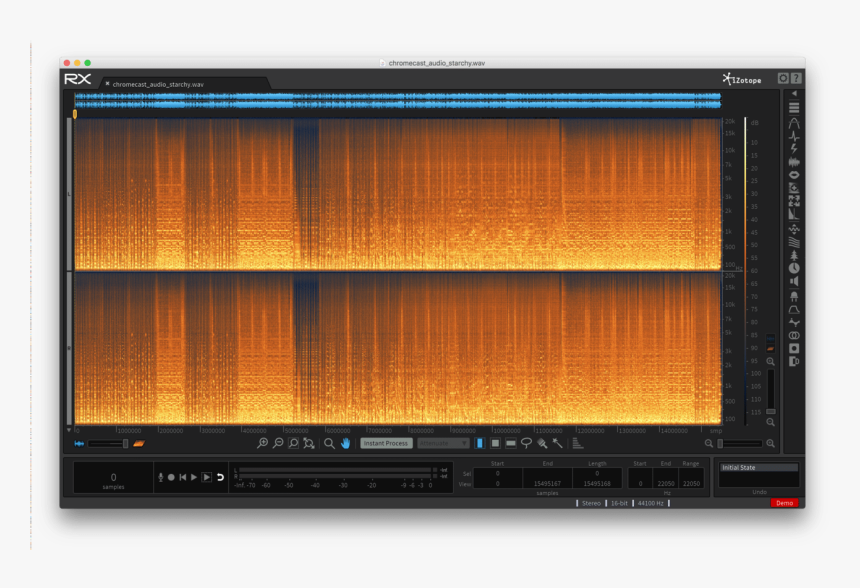Choose the magic wand selection tool
This screenshot has width=860, height=588.
click(557, 443)
